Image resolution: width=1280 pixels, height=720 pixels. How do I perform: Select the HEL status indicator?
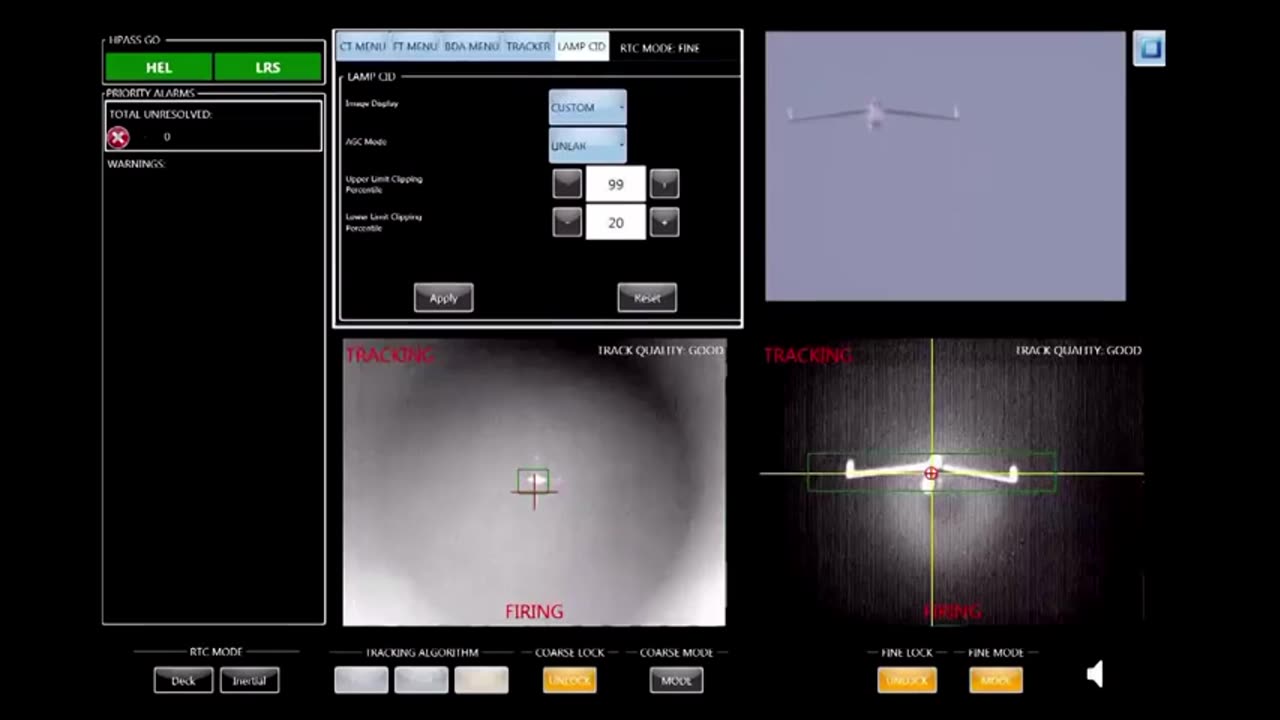coord(159,67)
